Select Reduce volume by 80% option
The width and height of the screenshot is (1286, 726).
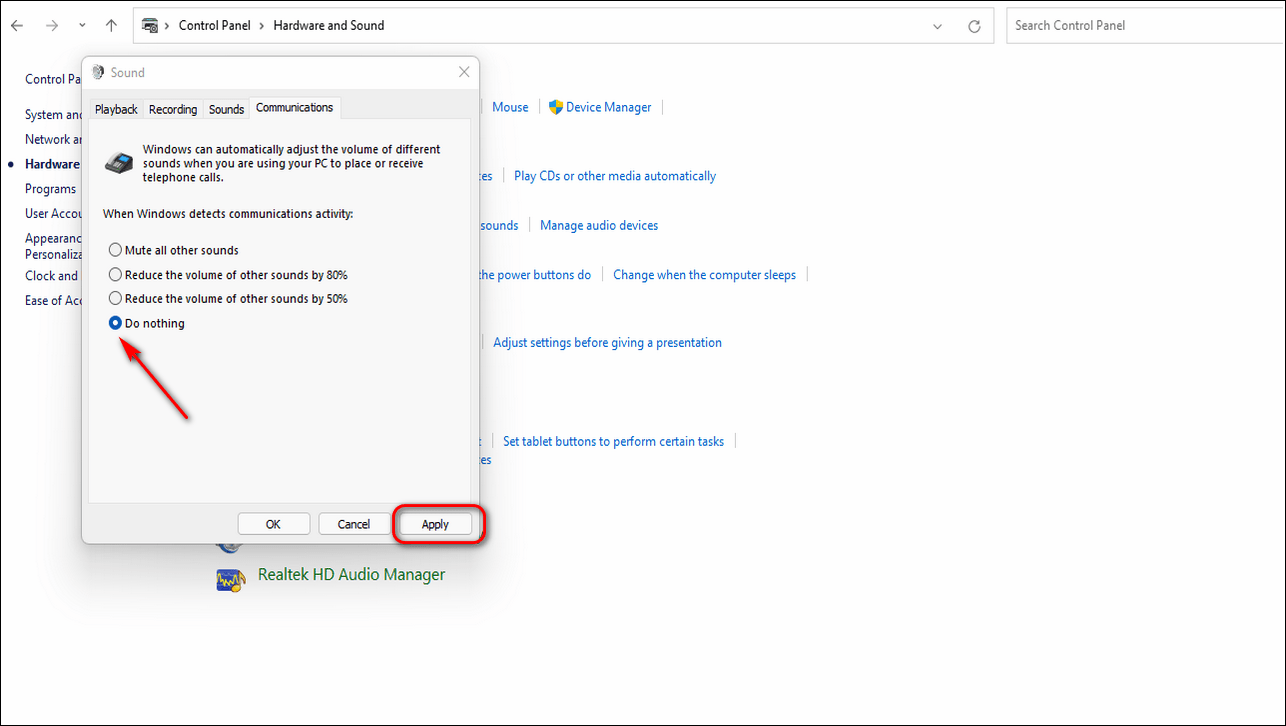tap(116, 274)
